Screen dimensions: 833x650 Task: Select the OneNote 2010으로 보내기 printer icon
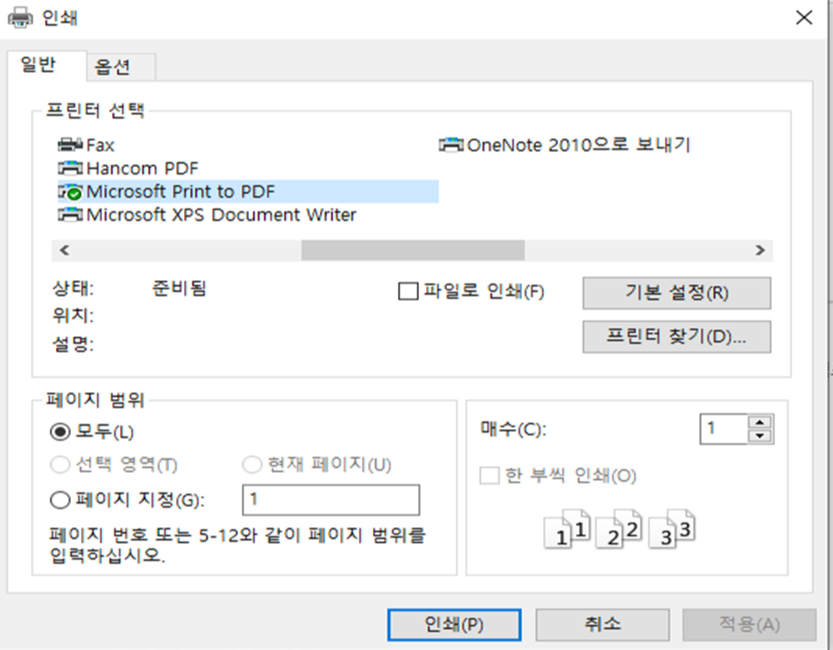pos(451,144)
